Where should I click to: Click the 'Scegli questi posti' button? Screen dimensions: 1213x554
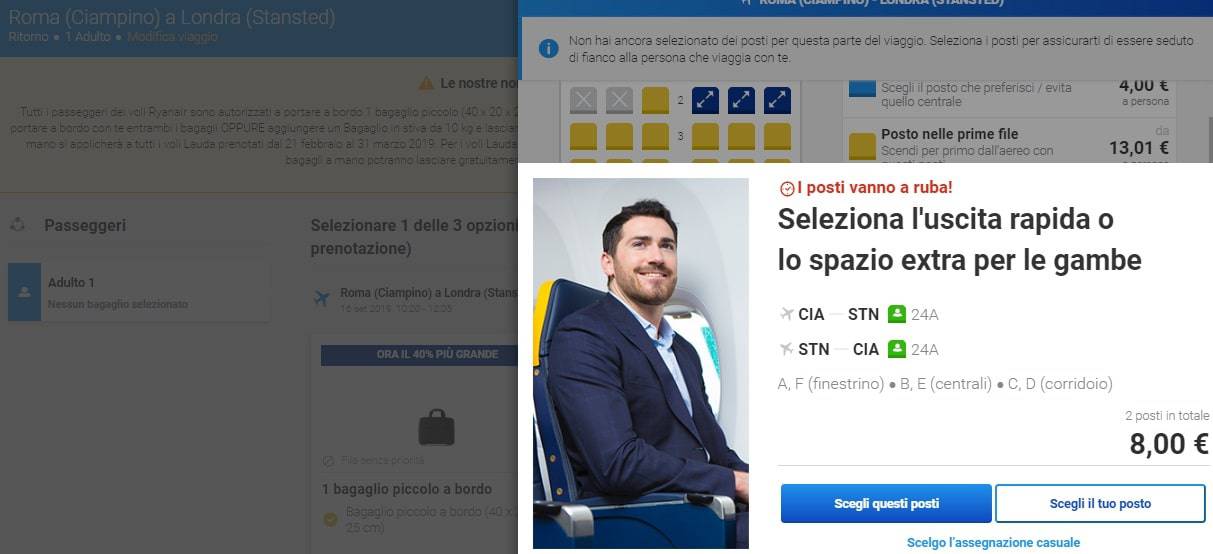(x=886, y=504)
